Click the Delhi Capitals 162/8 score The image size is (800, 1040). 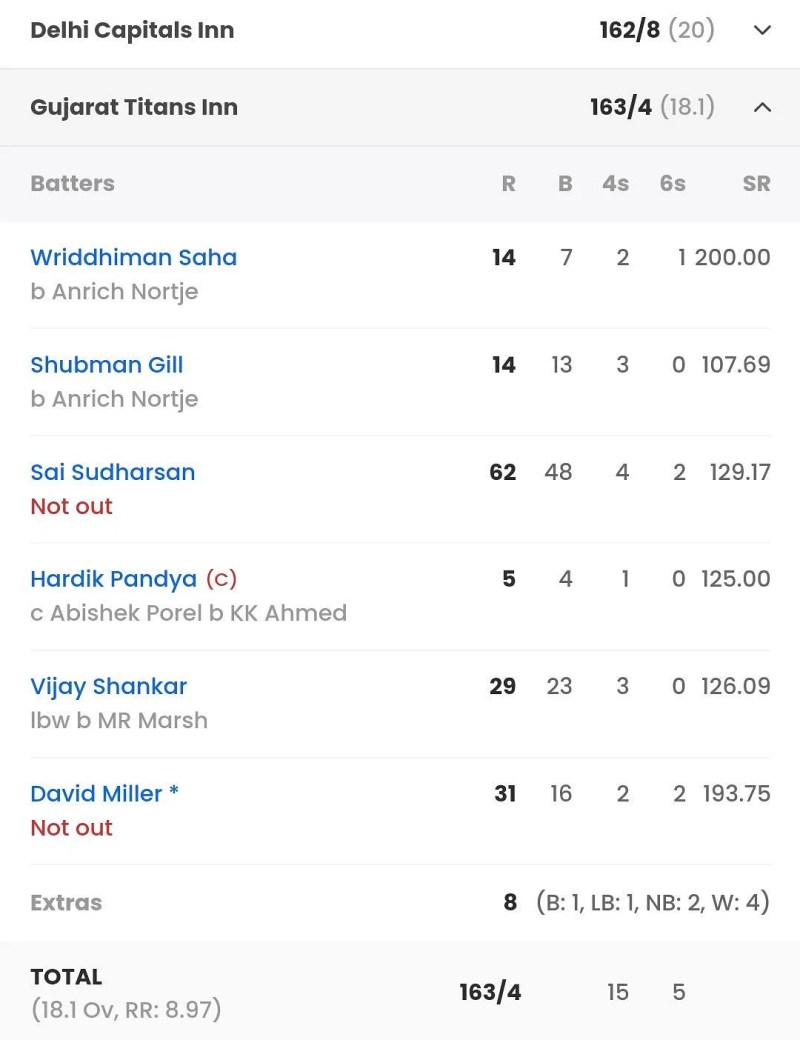630,30
